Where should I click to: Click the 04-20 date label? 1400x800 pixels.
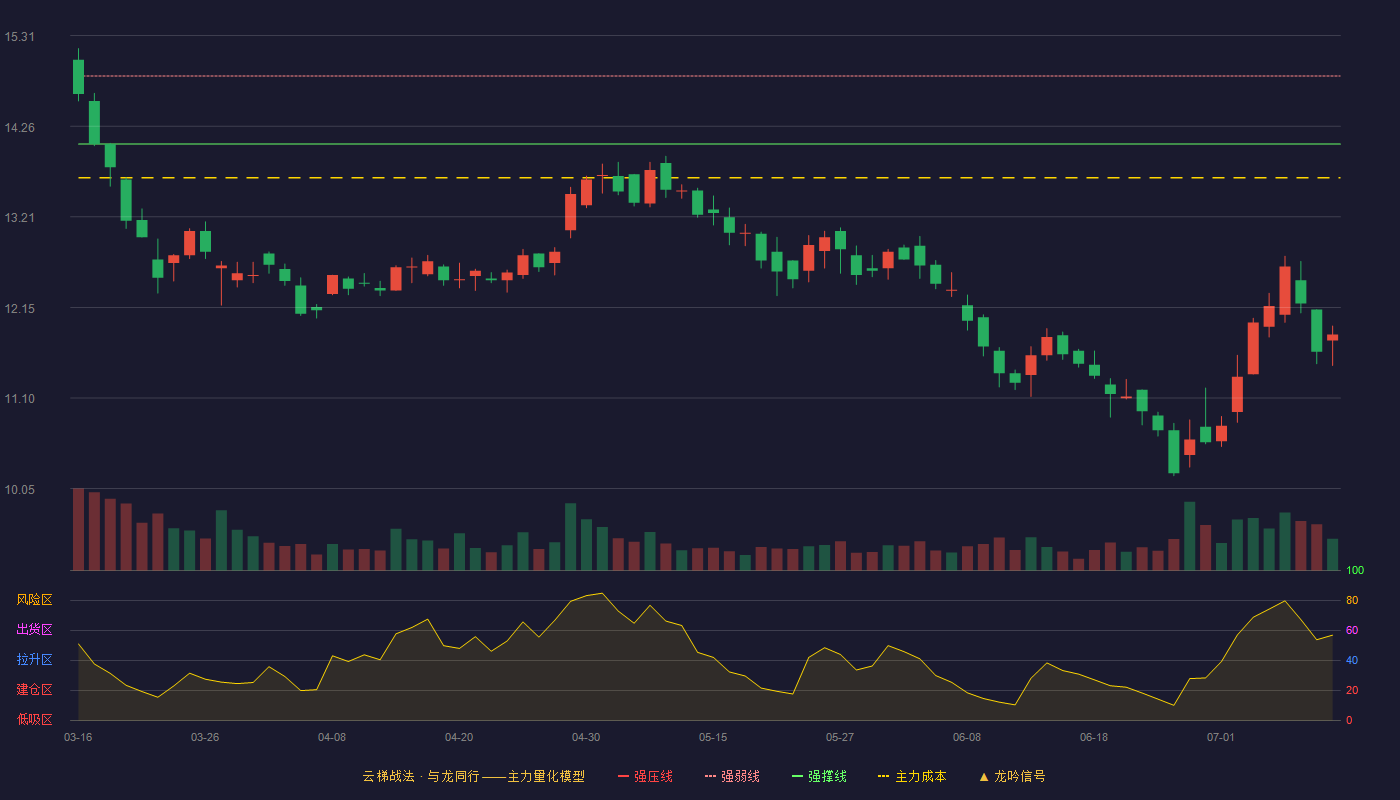click(459, 737)
